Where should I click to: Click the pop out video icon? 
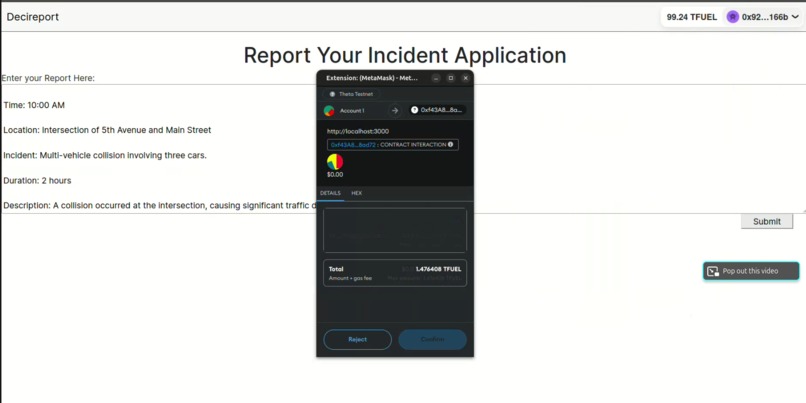(x=712, y=271)
